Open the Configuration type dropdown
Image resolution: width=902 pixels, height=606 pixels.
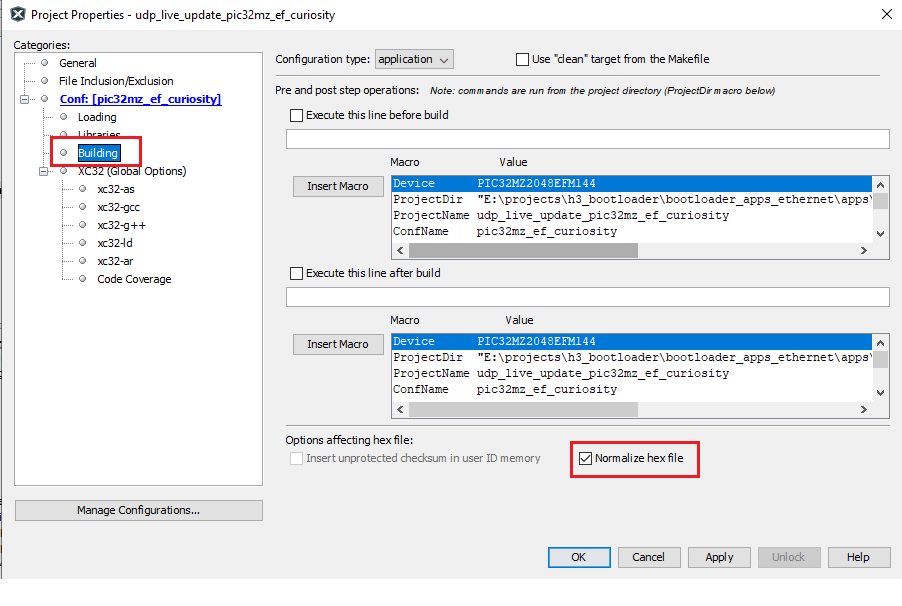coord(414,59)
